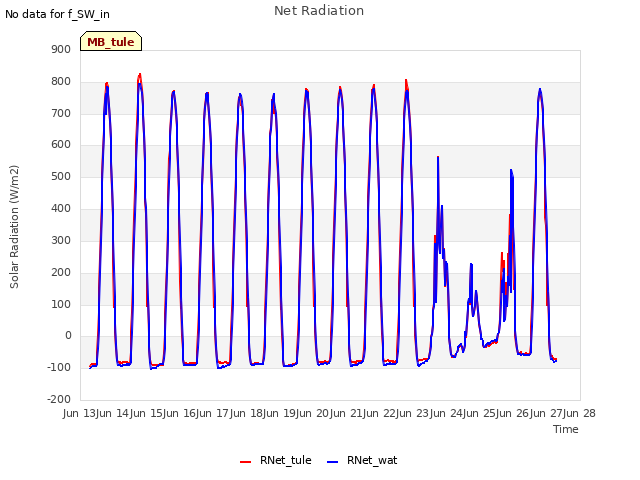Click the 500 y-axis tick label
The image size is (640, 480).
point(61,177)
